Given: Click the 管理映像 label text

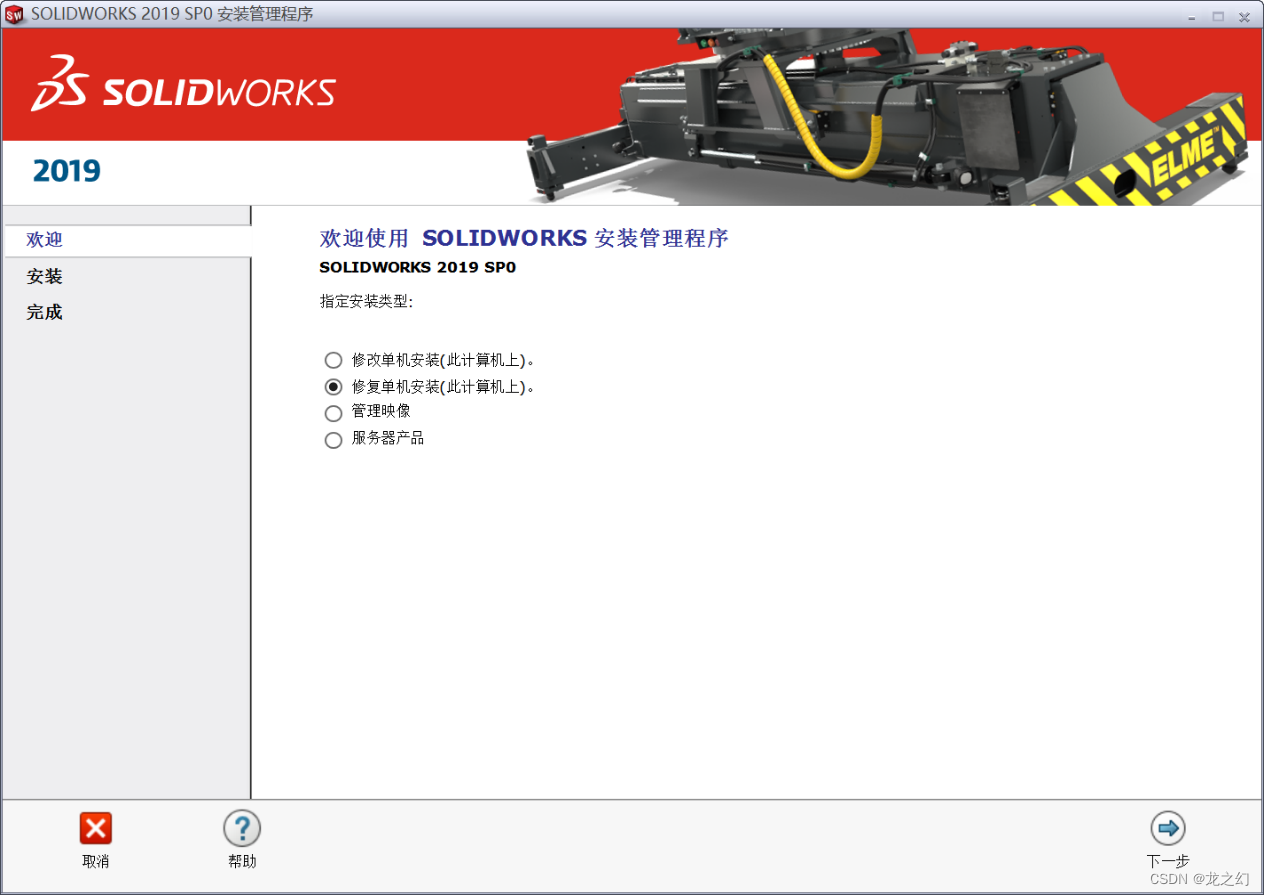Looking at the screenshot, I should tap(381, 412).
